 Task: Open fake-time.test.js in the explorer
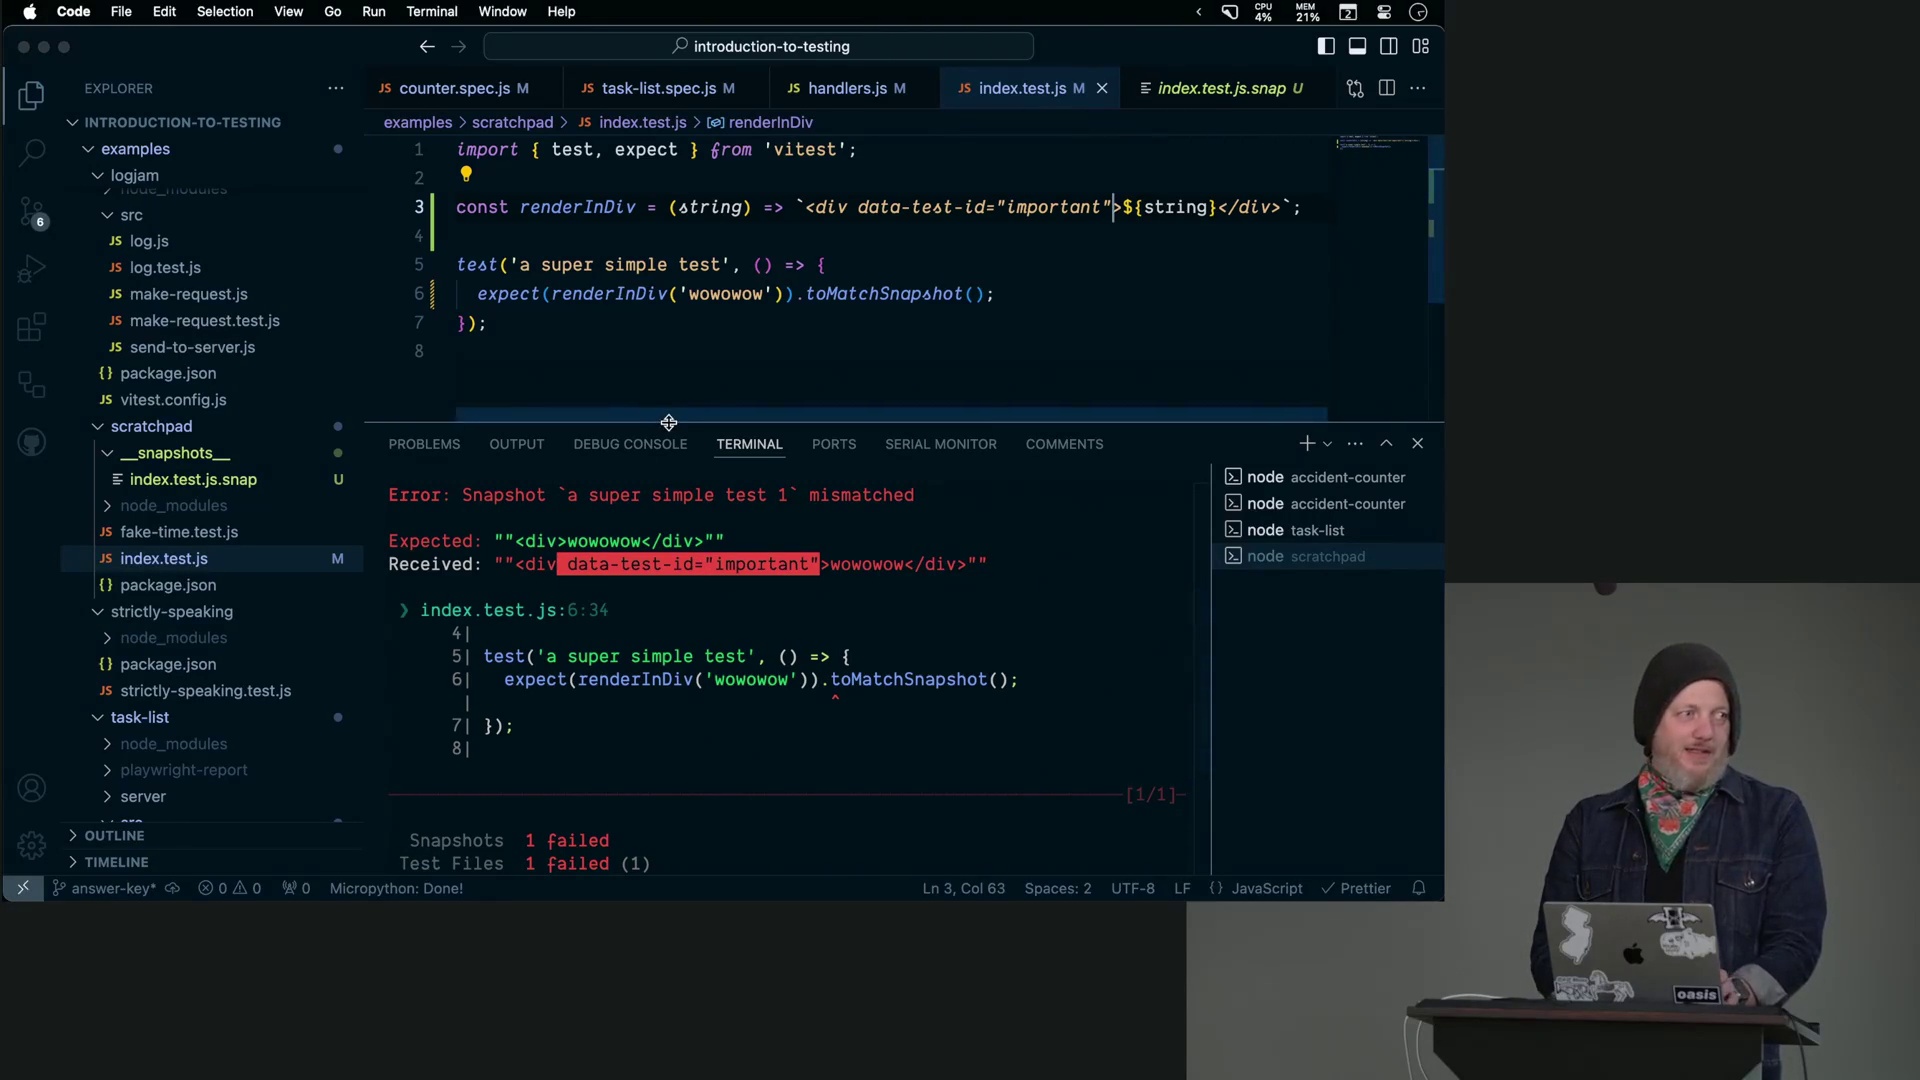pos(179,532)
